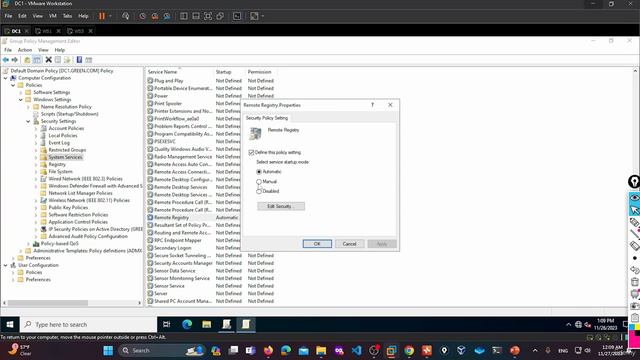Screen dimensions: 640x360
Task: Click the Up One Level folder icon
Action: click(x=27, y=60)
